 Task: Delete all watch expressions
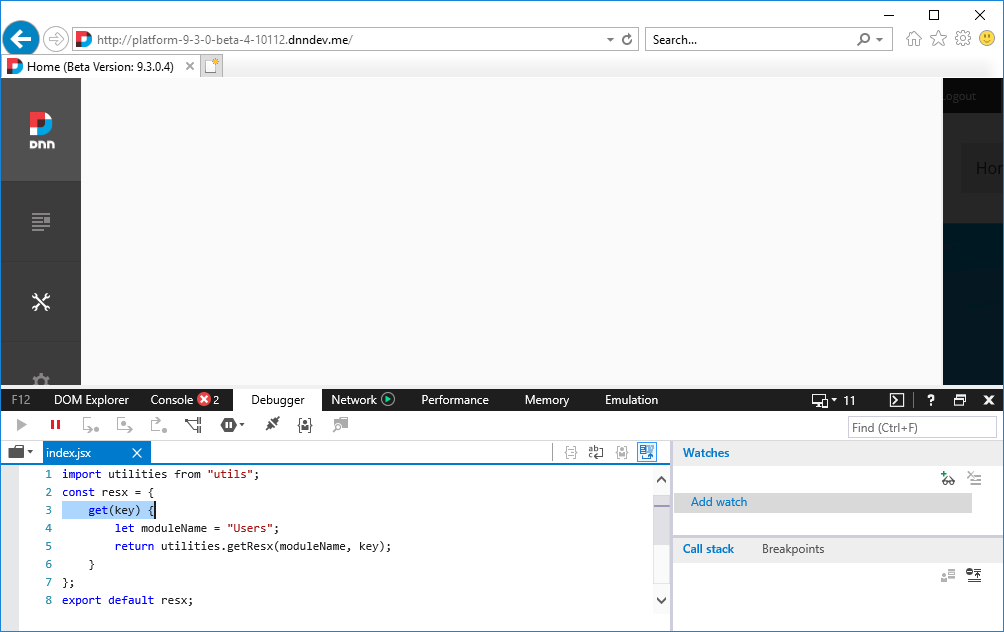pos(974,478)
